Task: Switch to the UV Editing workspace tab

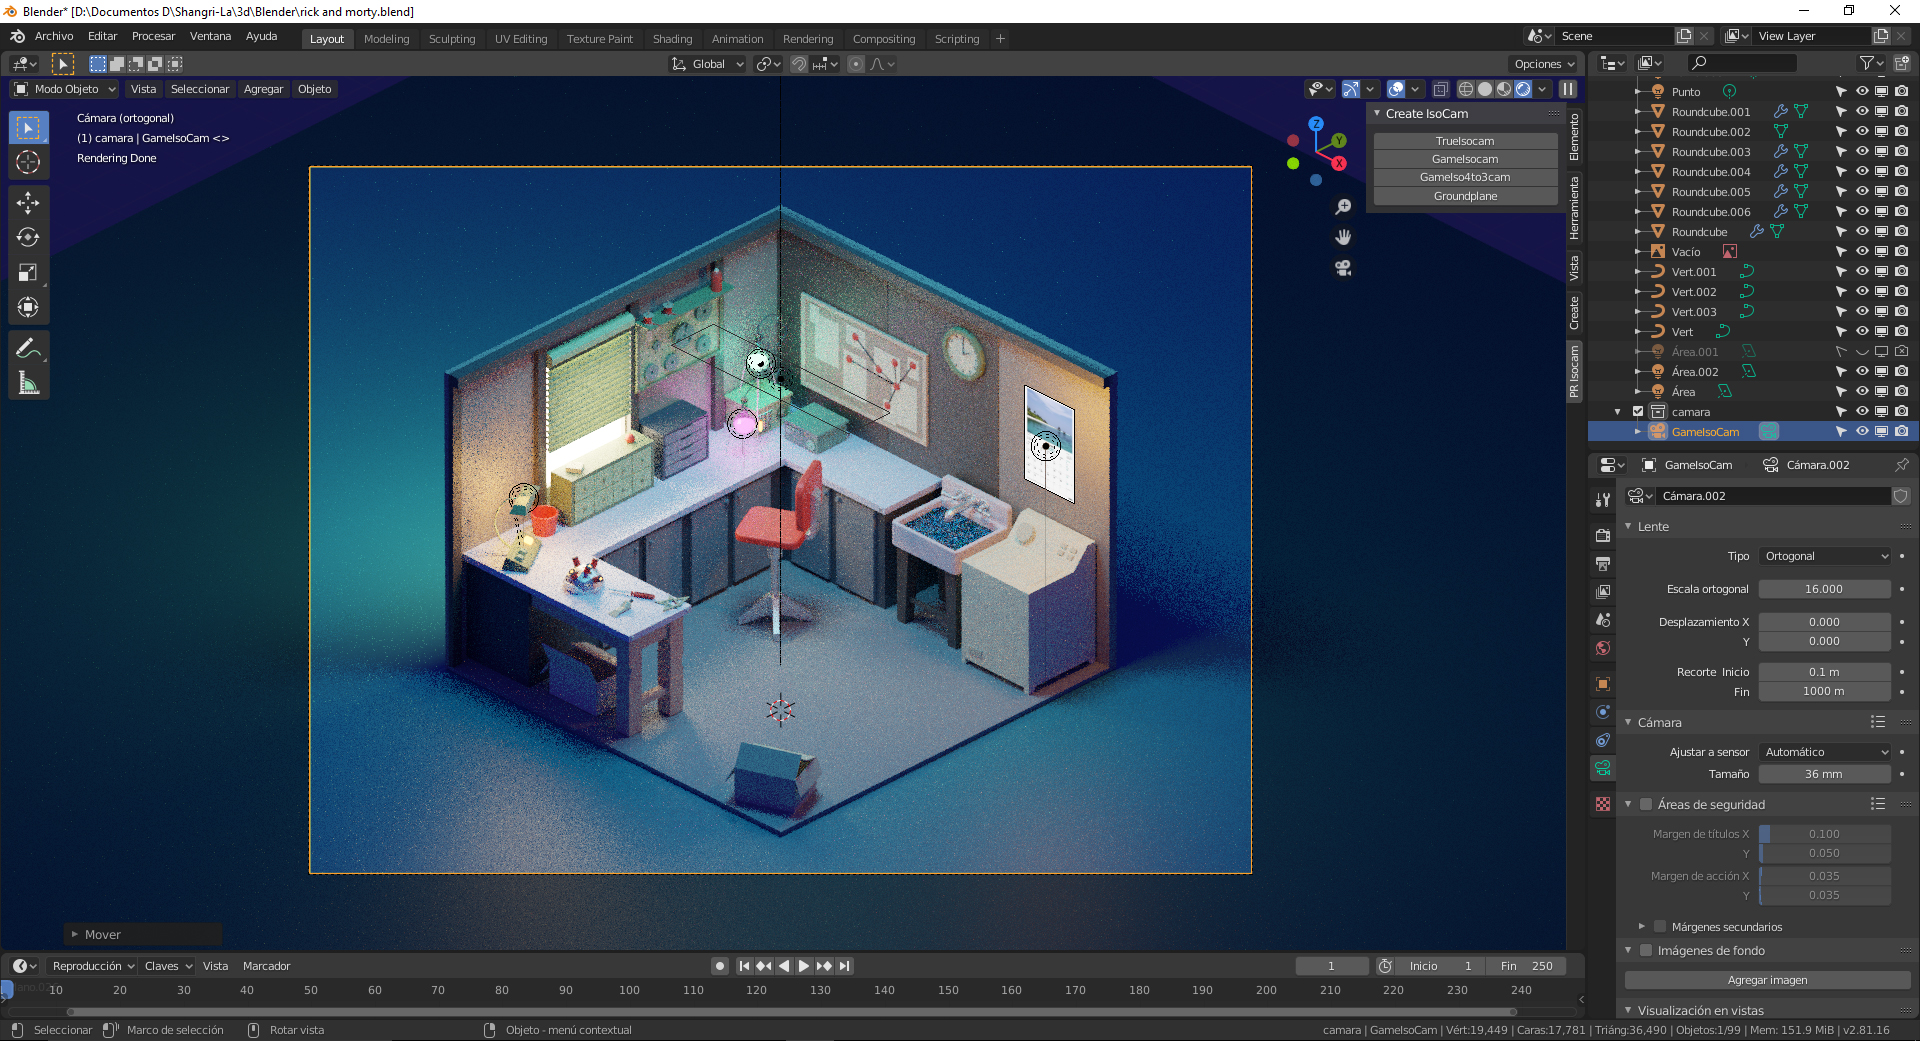Action: (x=521, y=39)
